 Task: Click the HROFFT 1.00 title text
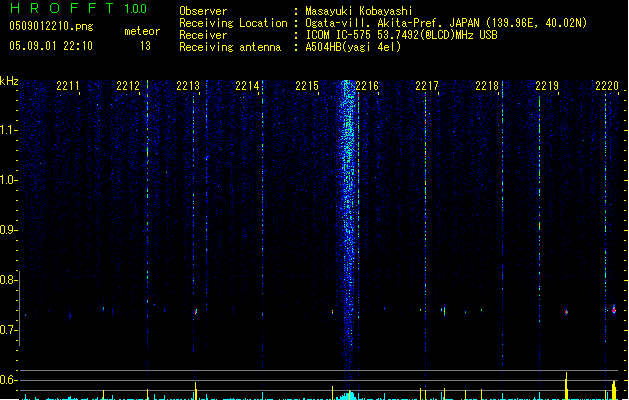coord(79,8)
